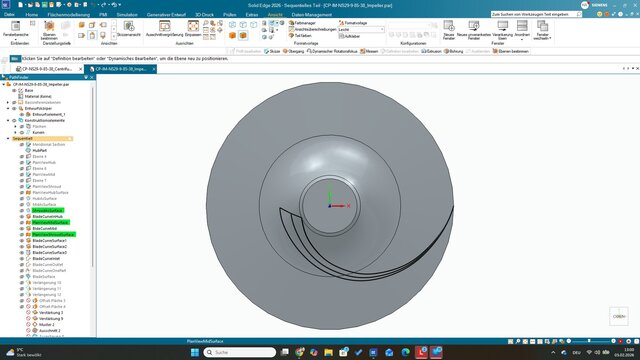The width and height of the screenshot is (640, 360).
Task: Select the Übergang command
Action: [x=293, y=51]
